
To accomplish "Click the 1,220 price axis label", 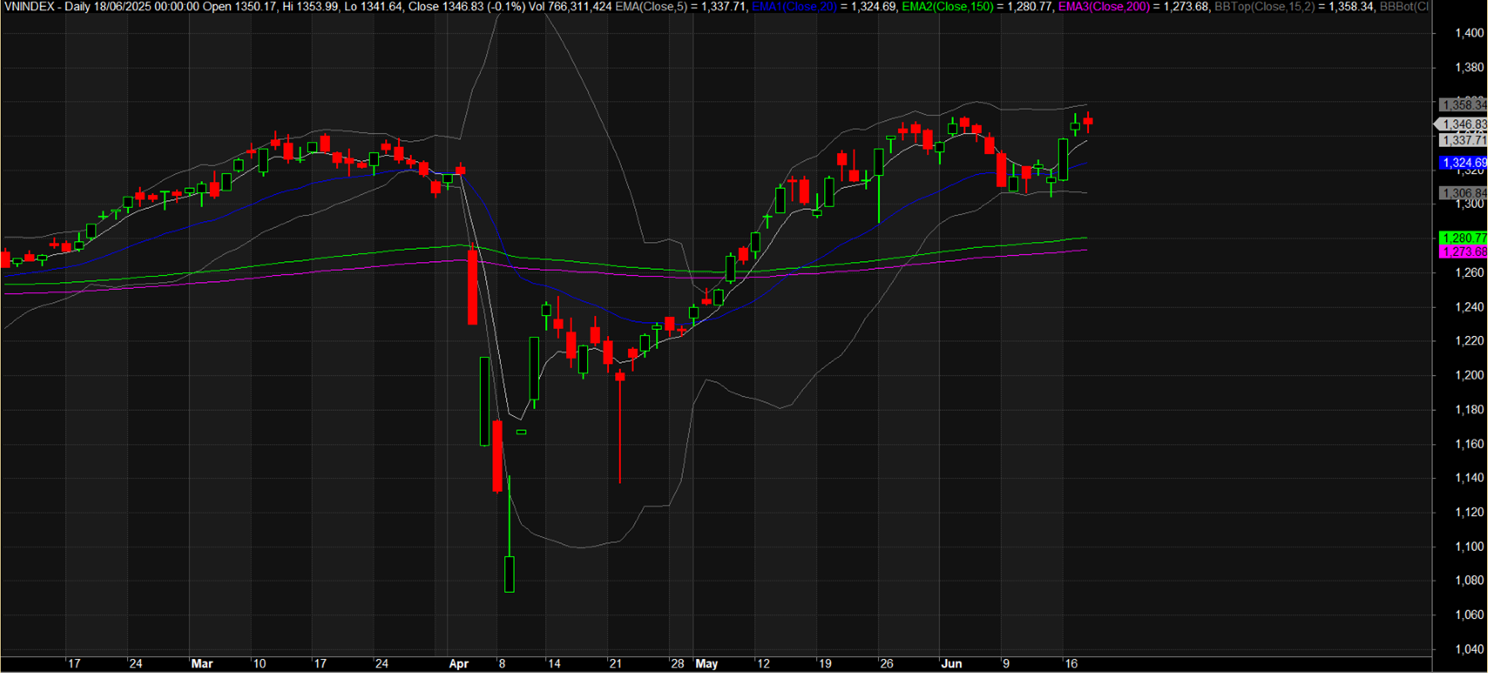I will click(x=1469, y=341).
